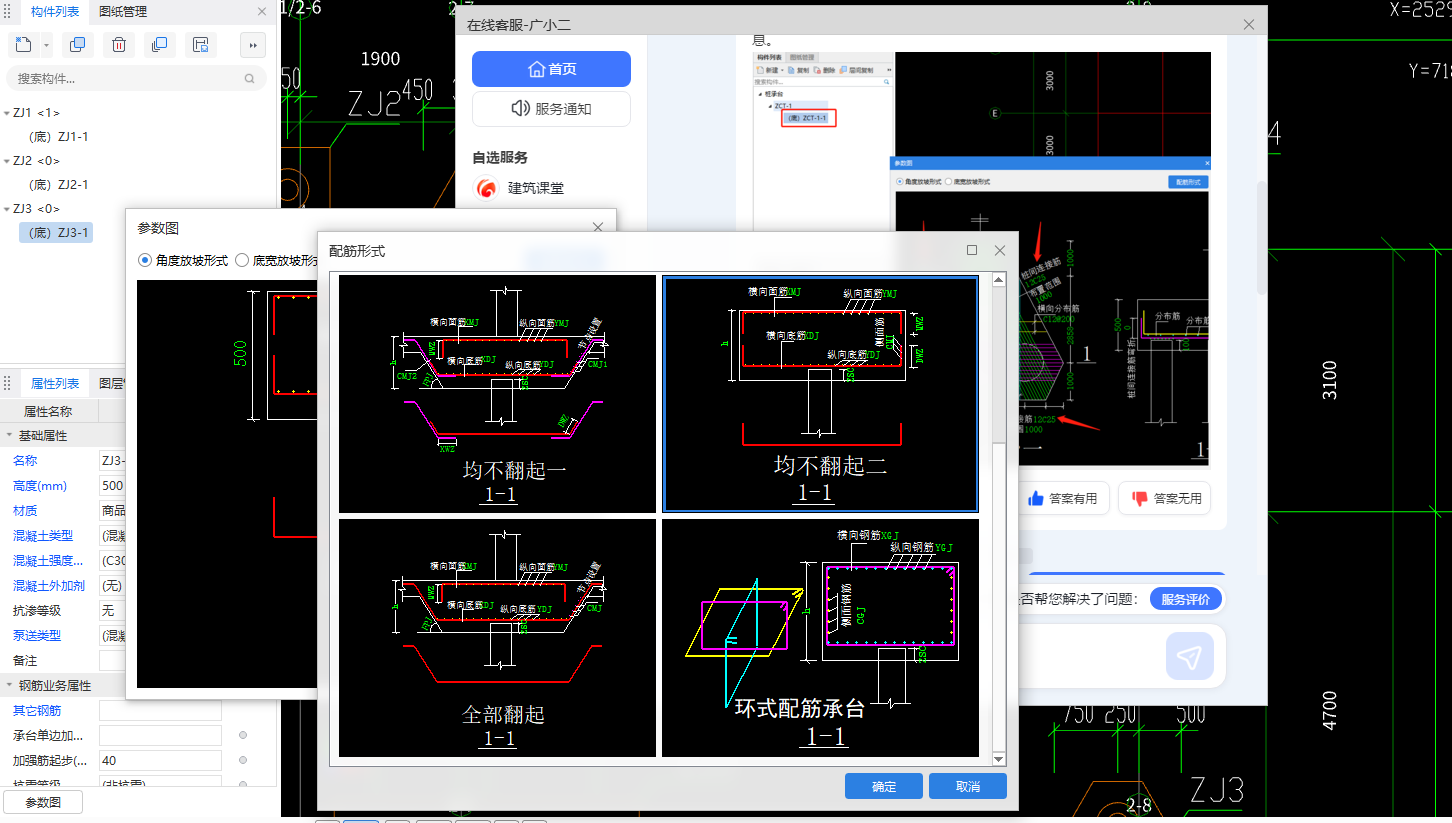The height and width of the screenshot is (823, 1452).
Task: Click the 其它钢筋 value field
Action: (x=160, y=710)
